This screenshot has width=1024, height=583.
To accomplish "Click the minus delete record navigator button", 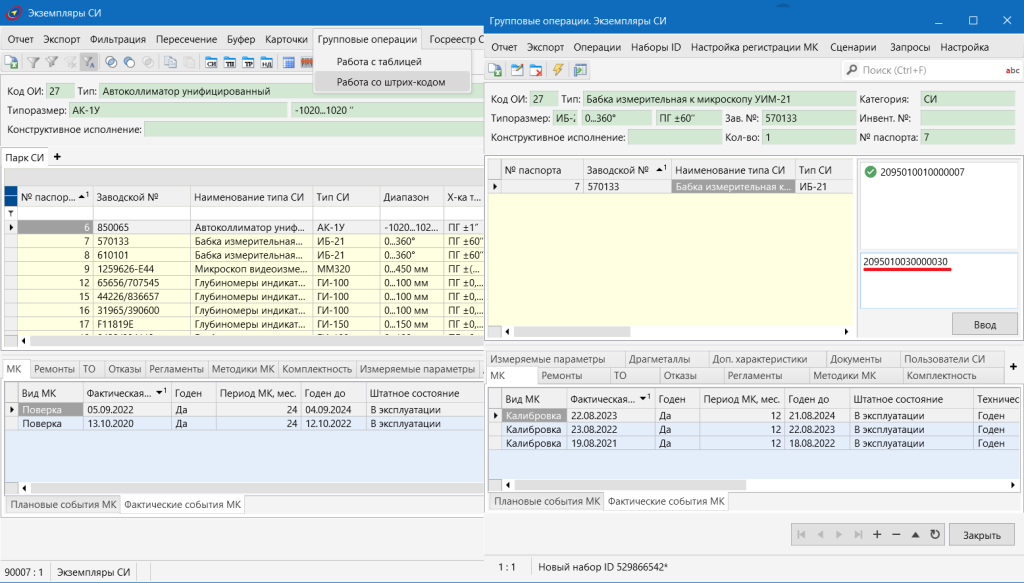I will pyautogui.click(x=896, y=535).
